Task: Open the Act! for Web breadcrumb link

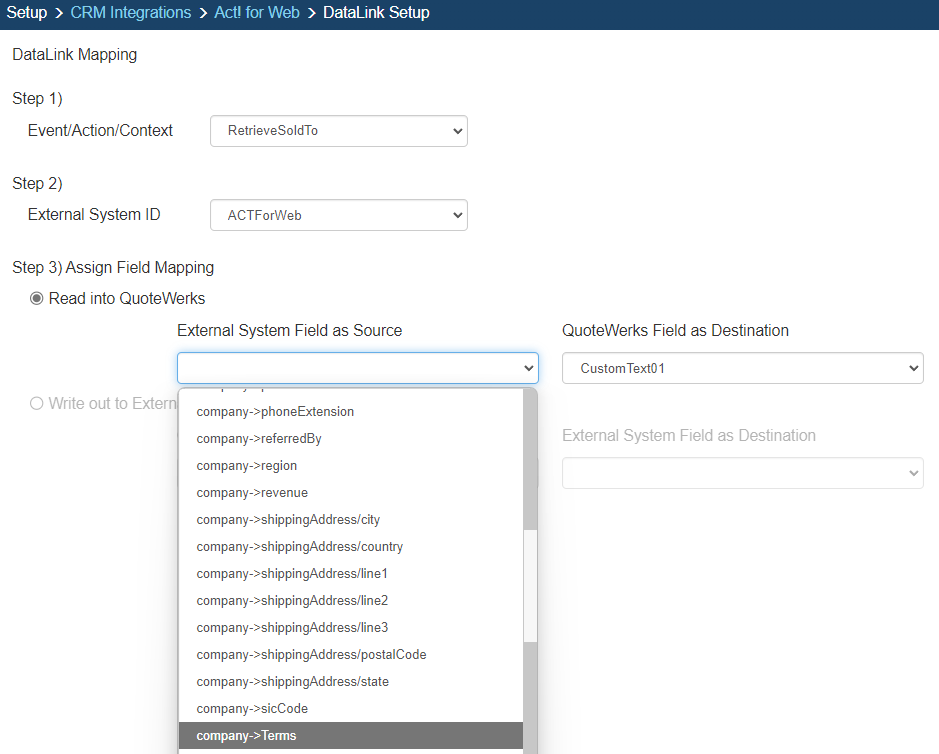Action: click(x=256, y=13)
